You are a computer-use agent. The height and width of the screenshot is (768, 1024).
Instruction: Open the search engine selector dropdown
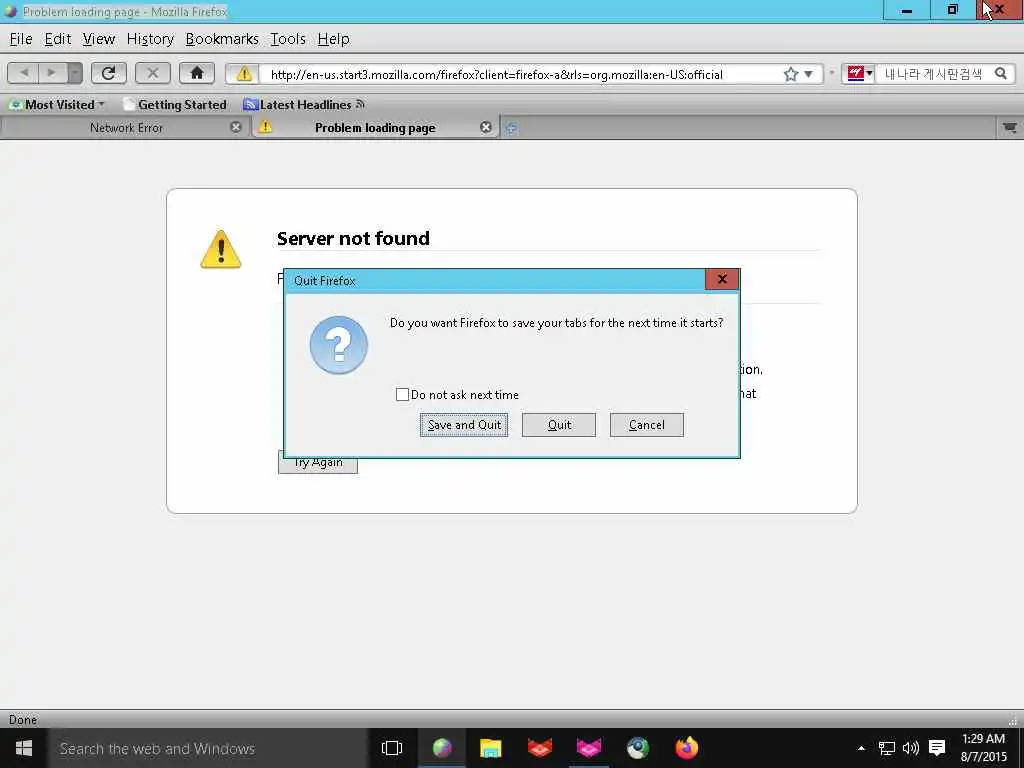point(859,74)
